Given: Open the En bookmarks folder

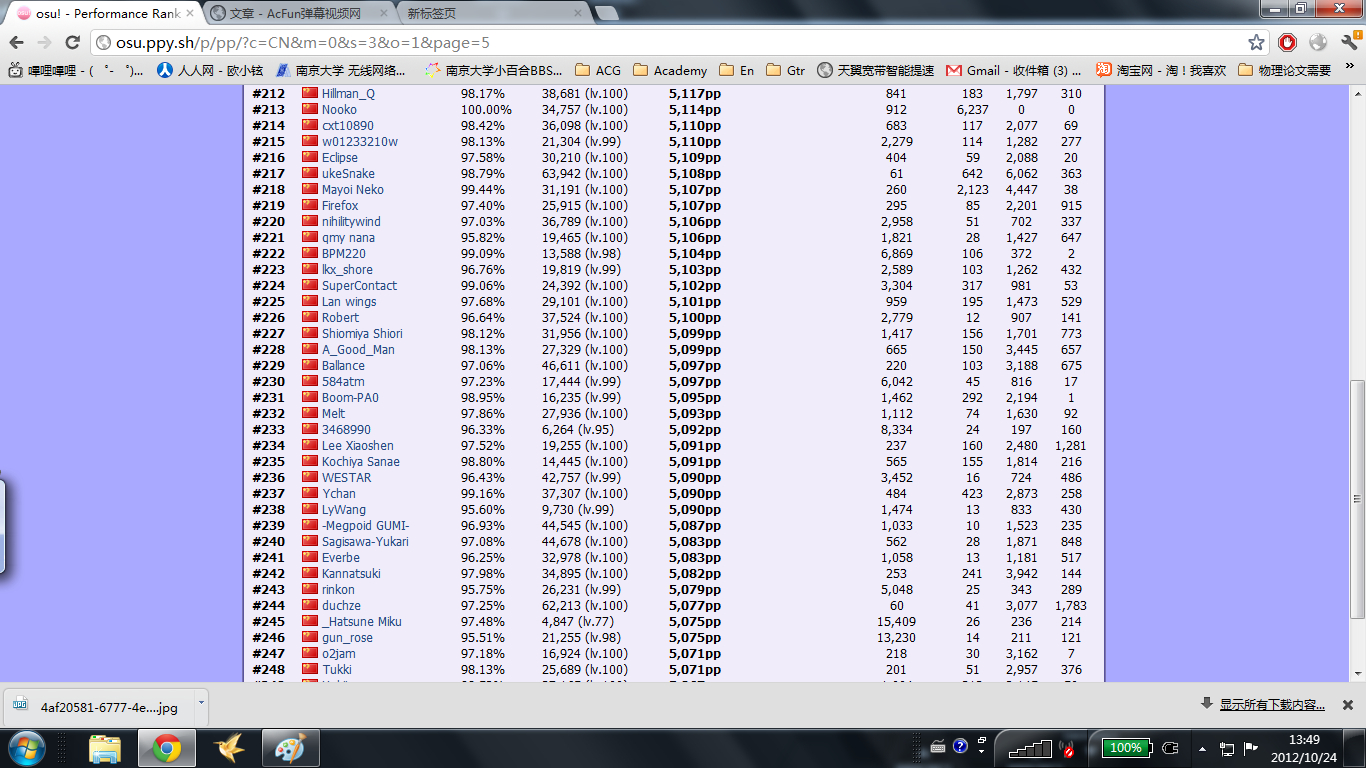Looking at the screenshot, I should point(736,71).
